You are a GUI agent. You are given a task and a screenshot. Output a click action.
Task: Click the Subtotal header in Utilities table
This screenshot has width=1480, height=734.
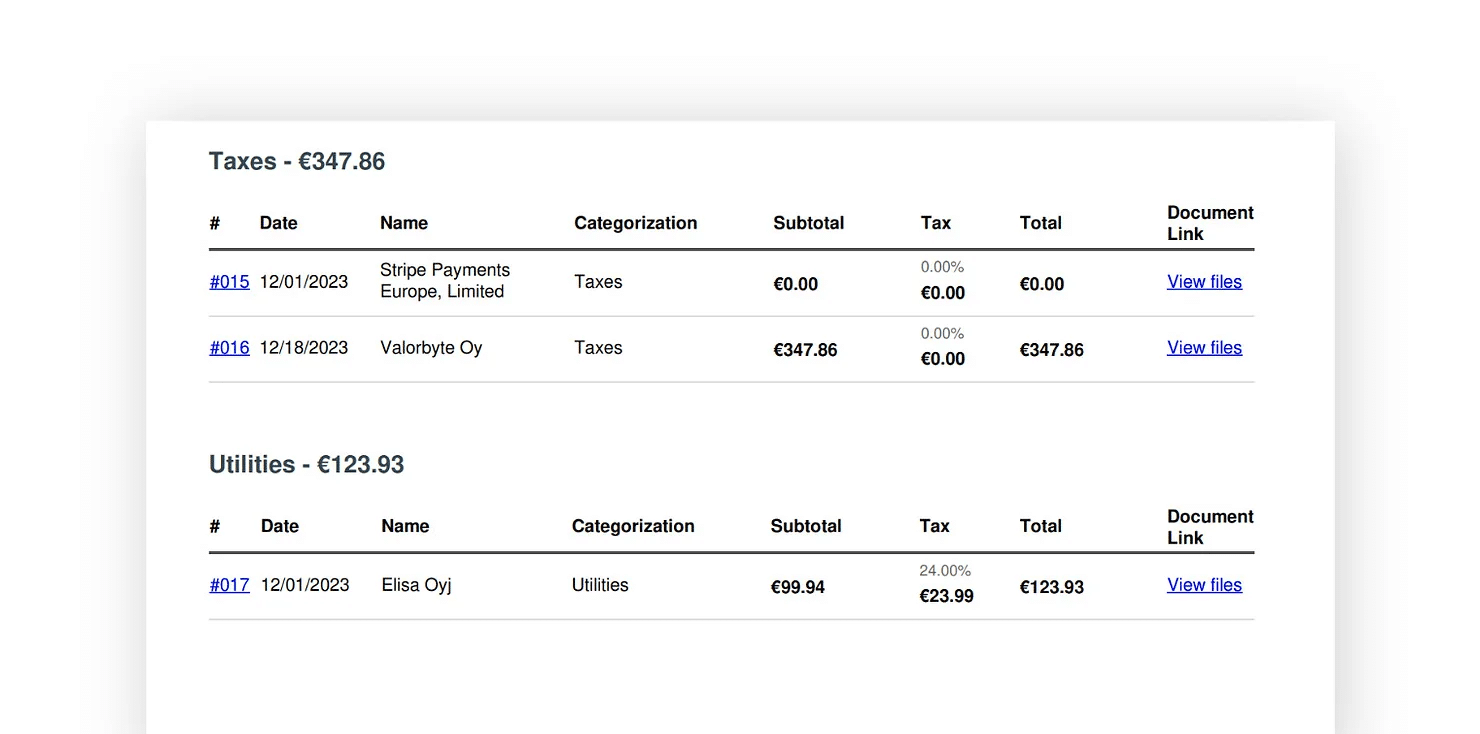(x=806, y=526)
